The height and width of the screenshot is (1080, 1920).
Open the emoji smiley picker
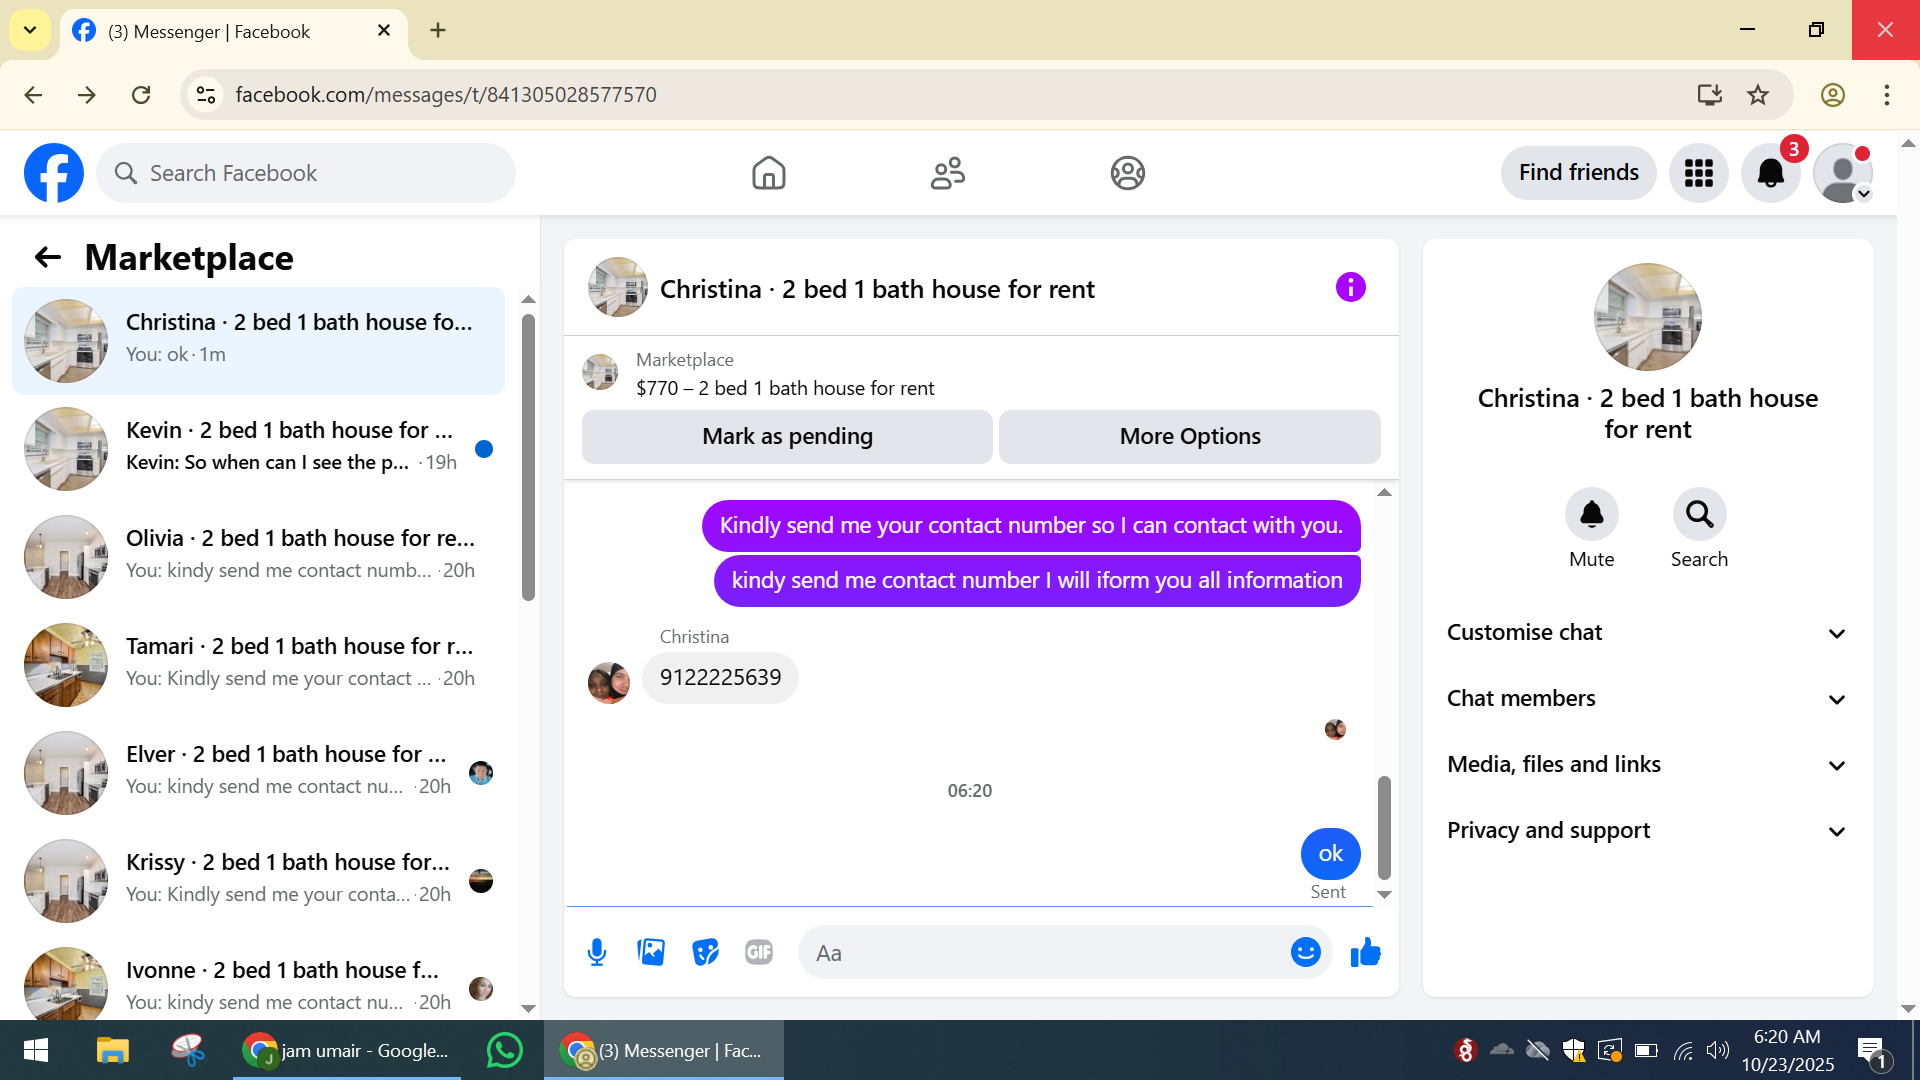click(x=1305, y=952)
